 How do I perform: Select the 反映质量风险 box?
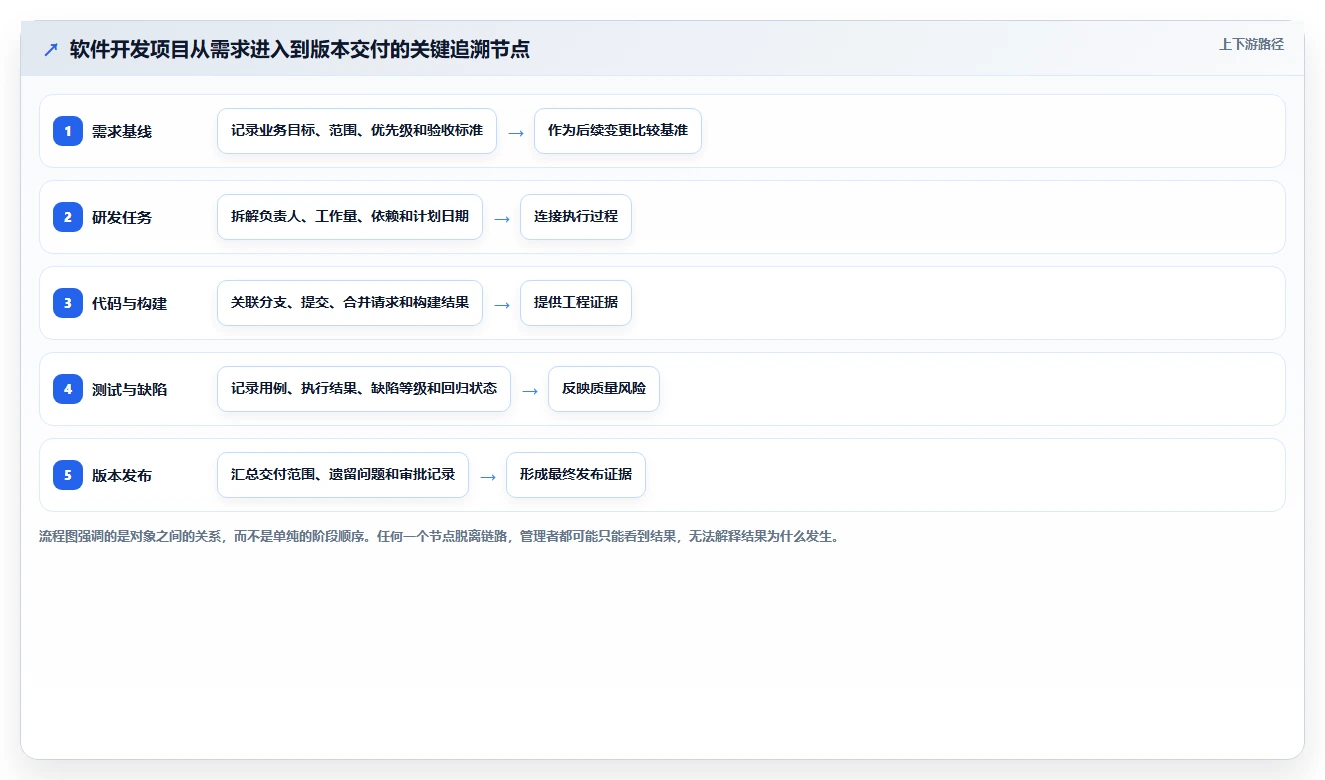[604, 389]
